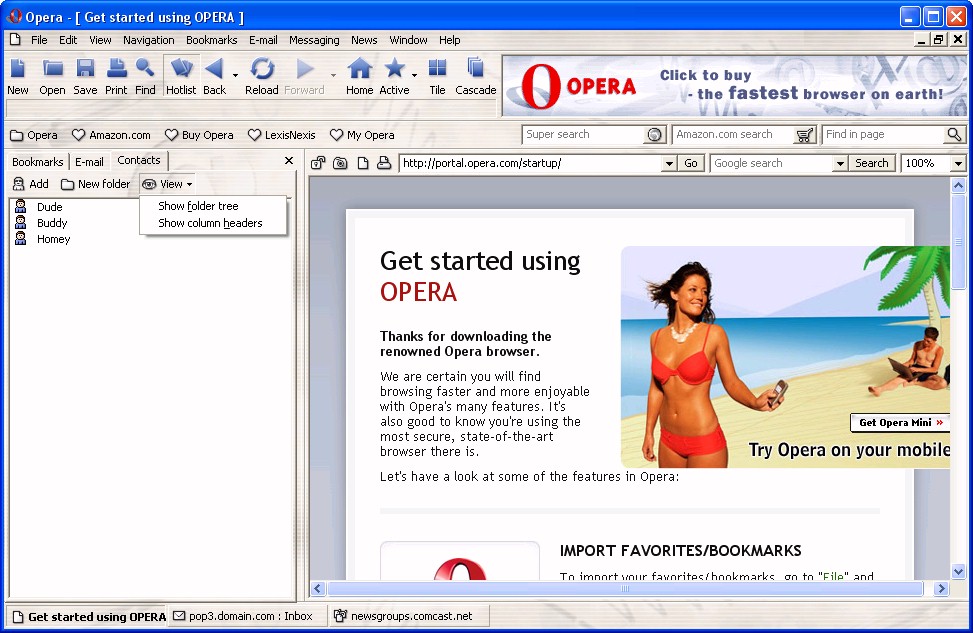Tile the open windows

(437, 76)
